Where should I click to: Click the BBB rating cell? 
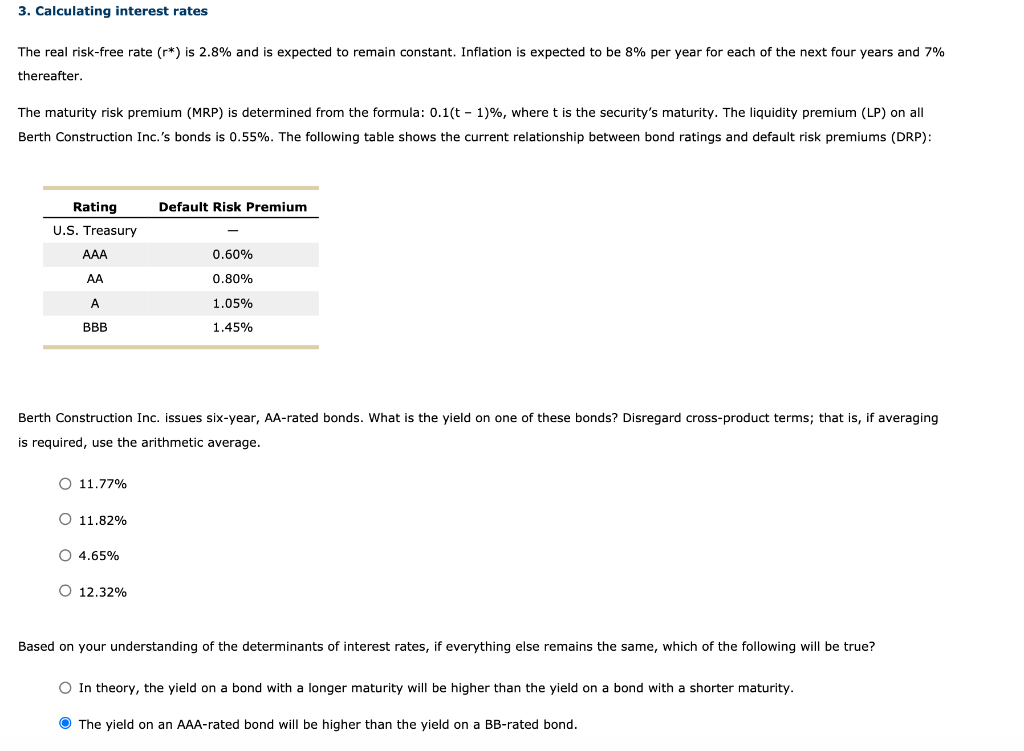(x=95, y=327)
